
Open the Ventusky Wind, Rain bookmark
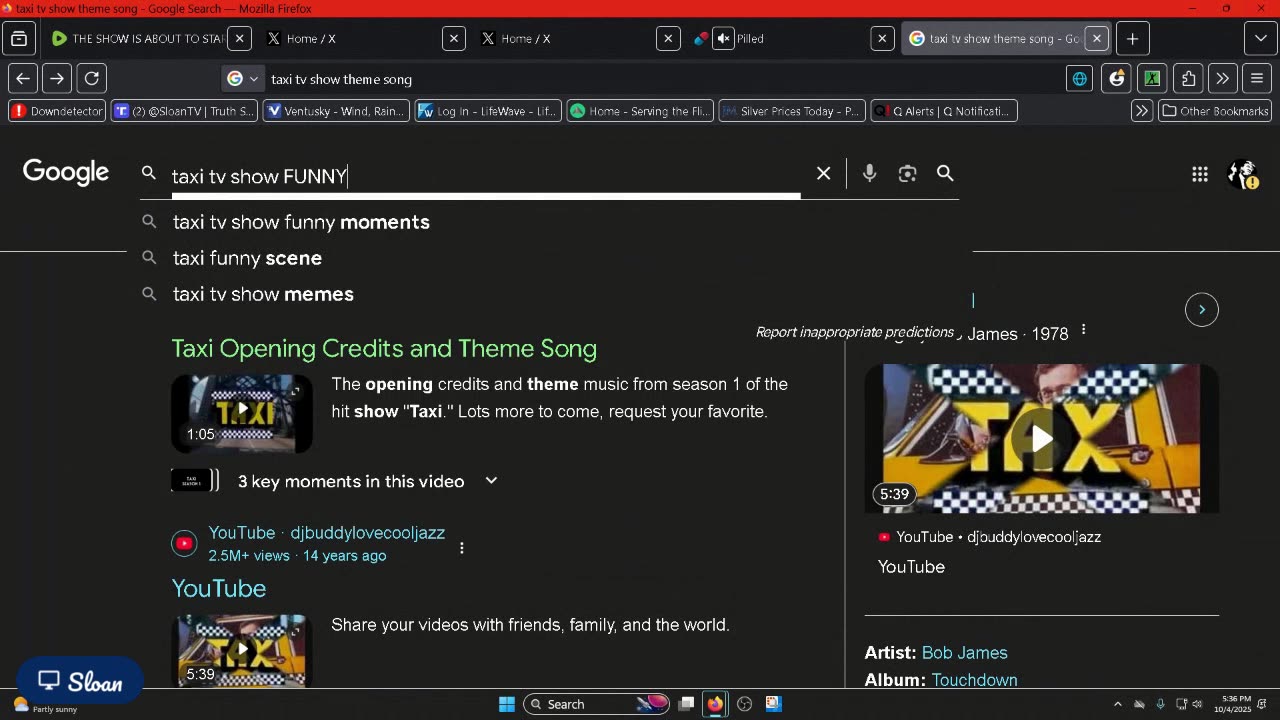[x=336, y=111]
